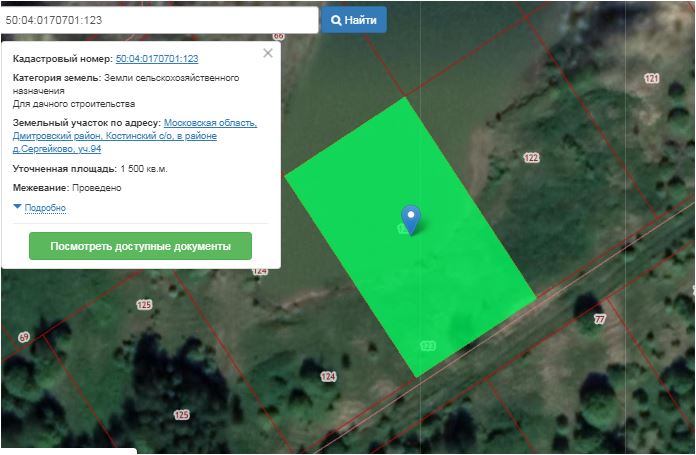Image resolution: width=696 pixels, height=455 pixels.
Task: Expand the Подробно details section
Action: point(44,207)
